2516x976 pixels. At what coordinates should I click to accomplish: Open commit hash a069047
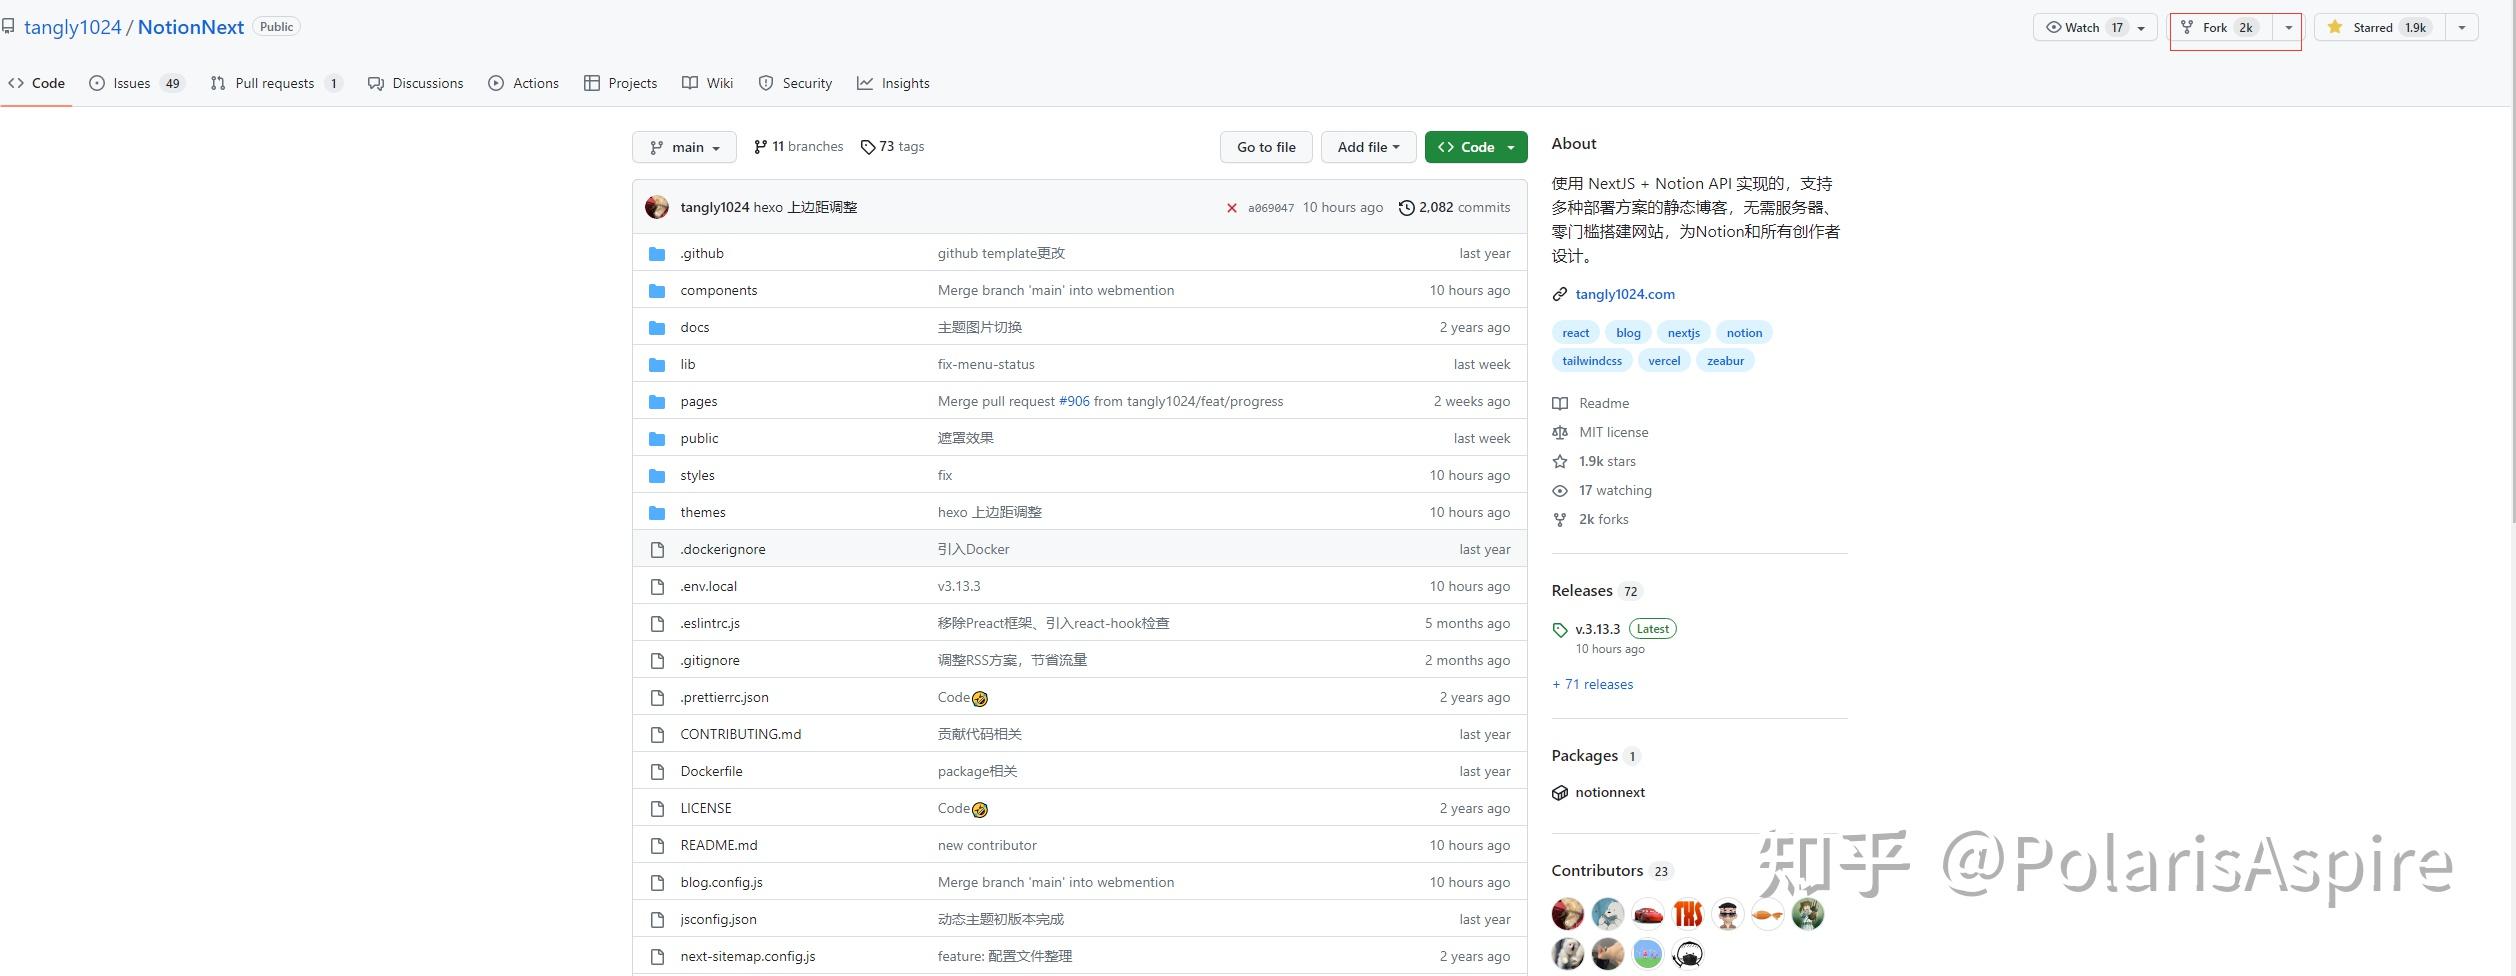[1271, 208]
